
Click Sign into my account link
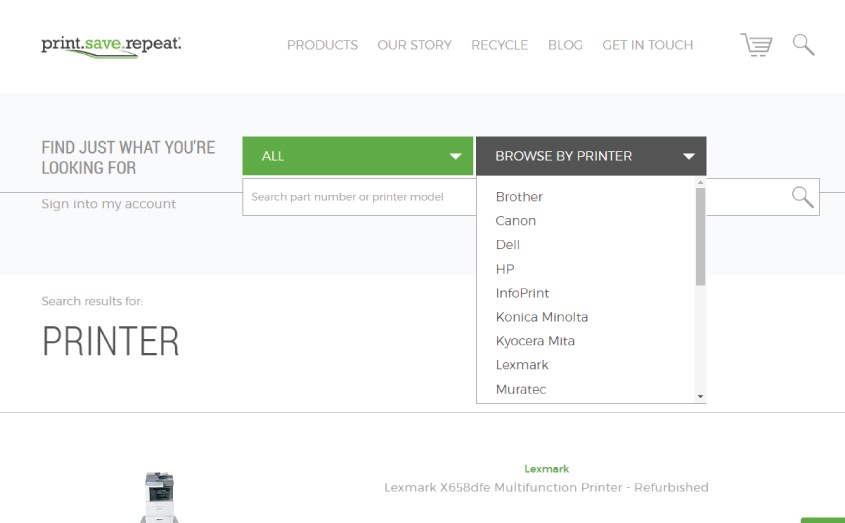(x=108, y=204)
